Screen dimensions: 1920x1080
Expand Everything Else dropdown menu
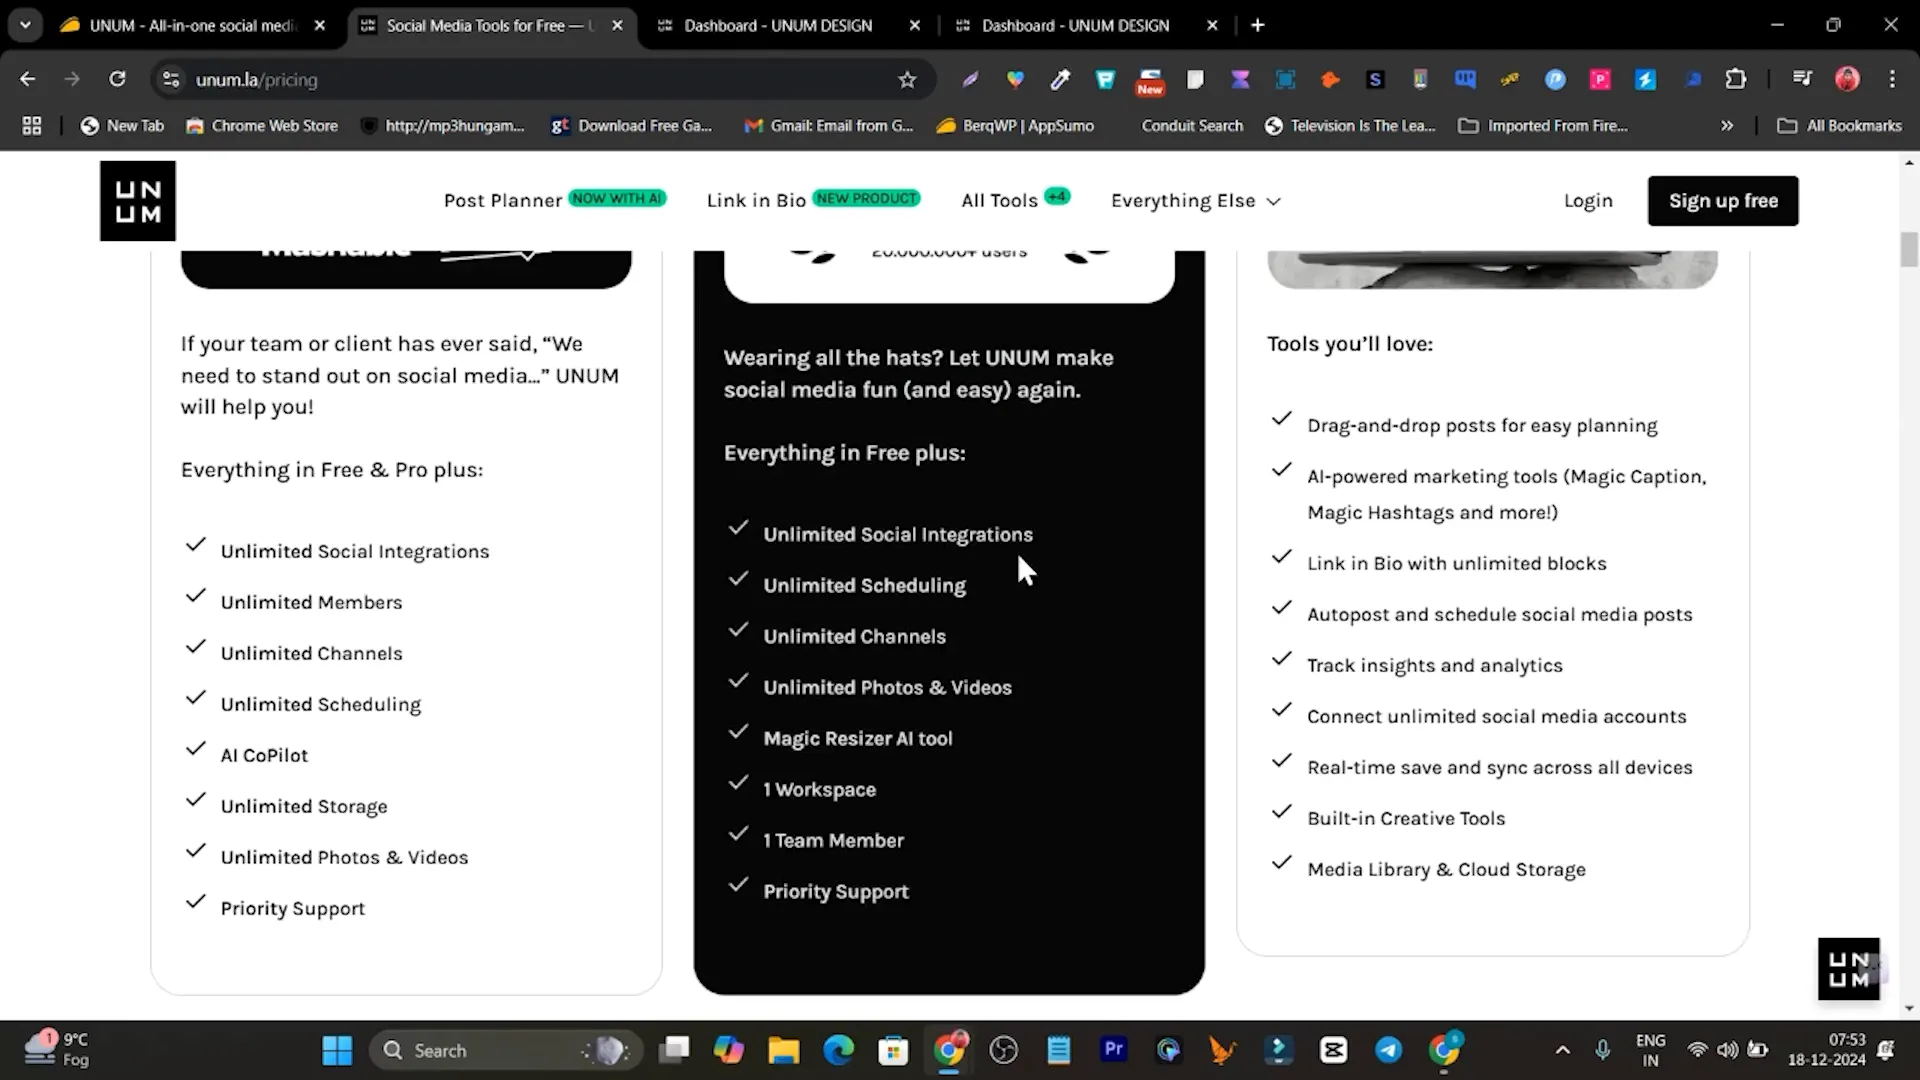1193,200
